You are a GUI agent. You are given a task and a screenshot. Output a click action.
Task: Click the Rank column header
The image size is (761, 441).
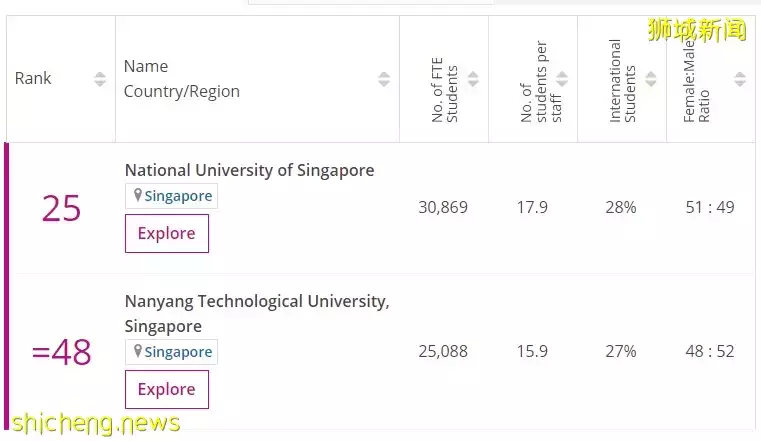(x=34, y=79)
